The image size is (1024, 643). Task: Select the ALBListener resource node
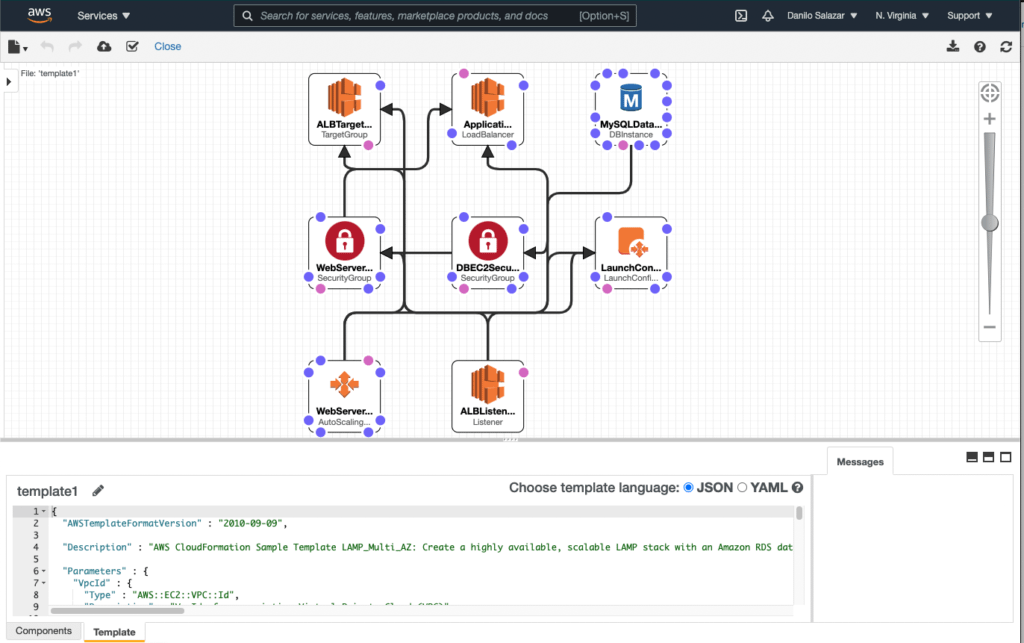487,396
